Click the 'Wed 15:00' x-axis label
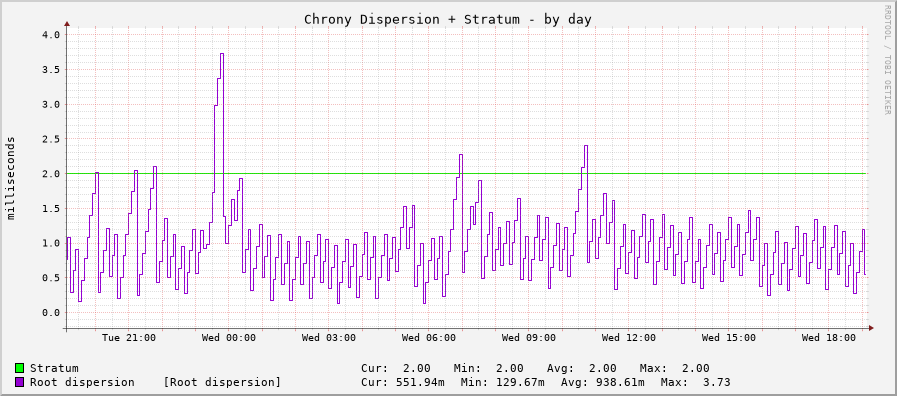897x396 pixels. (x=729, y=338)
